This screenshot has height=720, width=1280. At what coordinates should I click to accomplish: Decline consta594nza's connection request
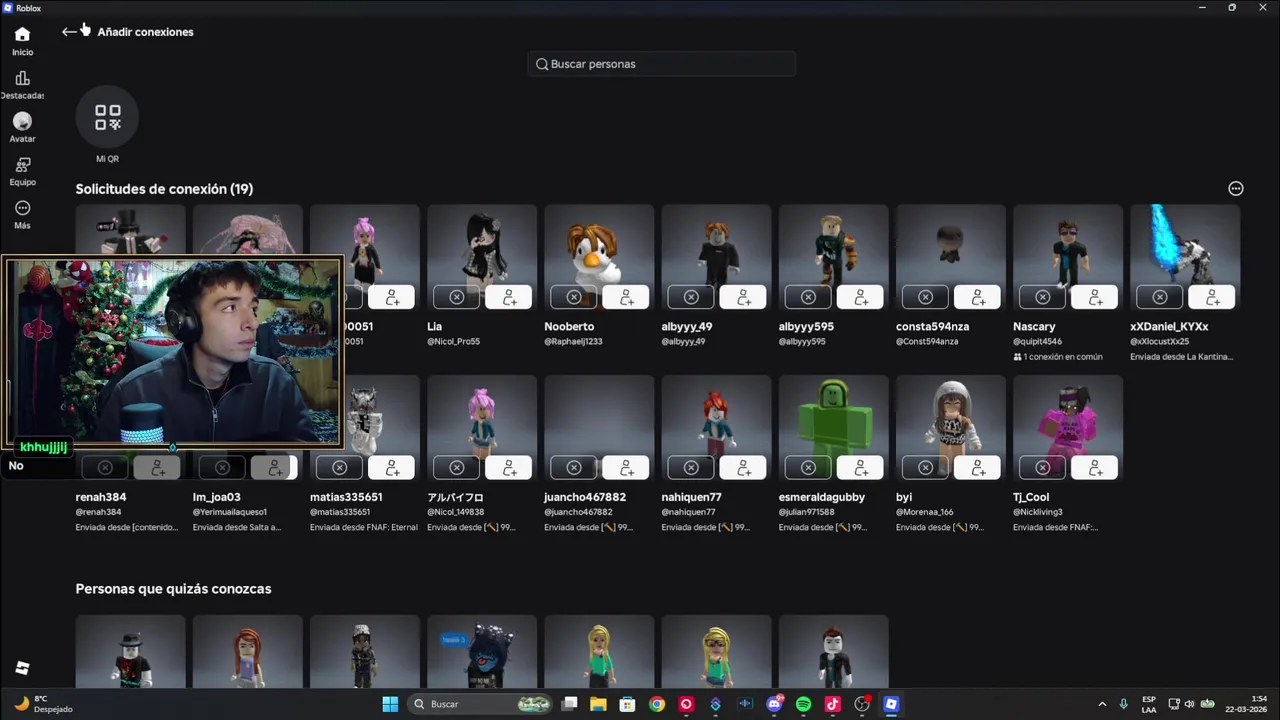(925, 298)
